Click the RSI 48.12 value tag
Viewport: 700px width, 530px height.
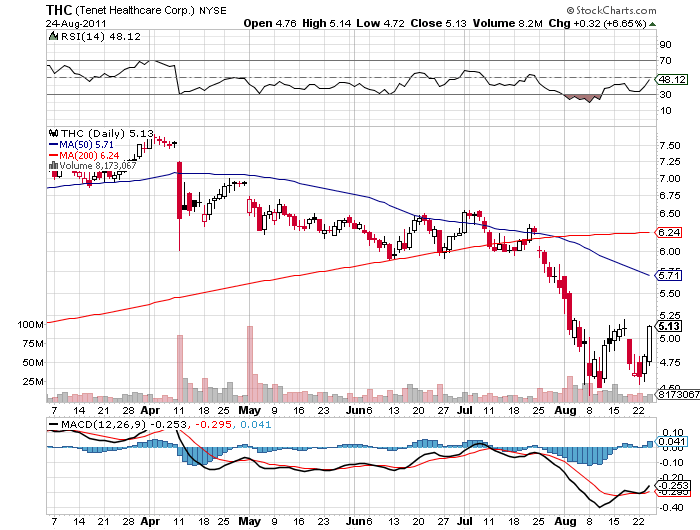672,79
